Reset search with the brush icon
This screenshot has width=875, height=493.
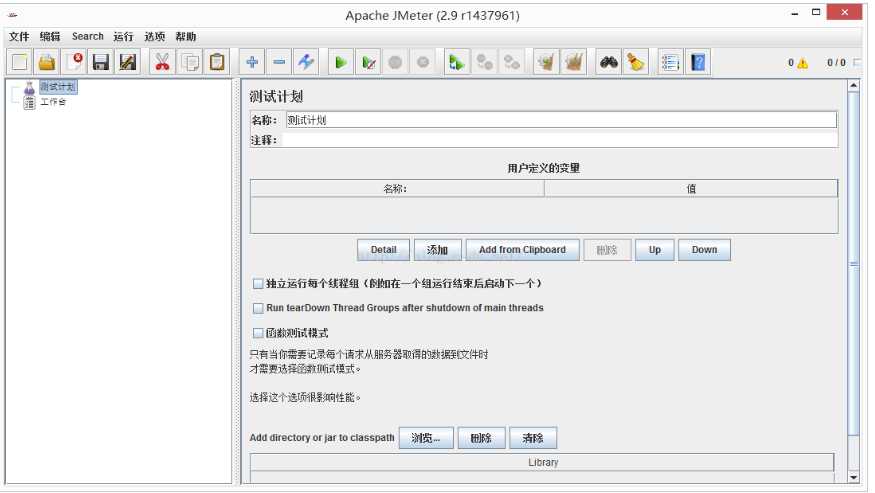(635, 62)
